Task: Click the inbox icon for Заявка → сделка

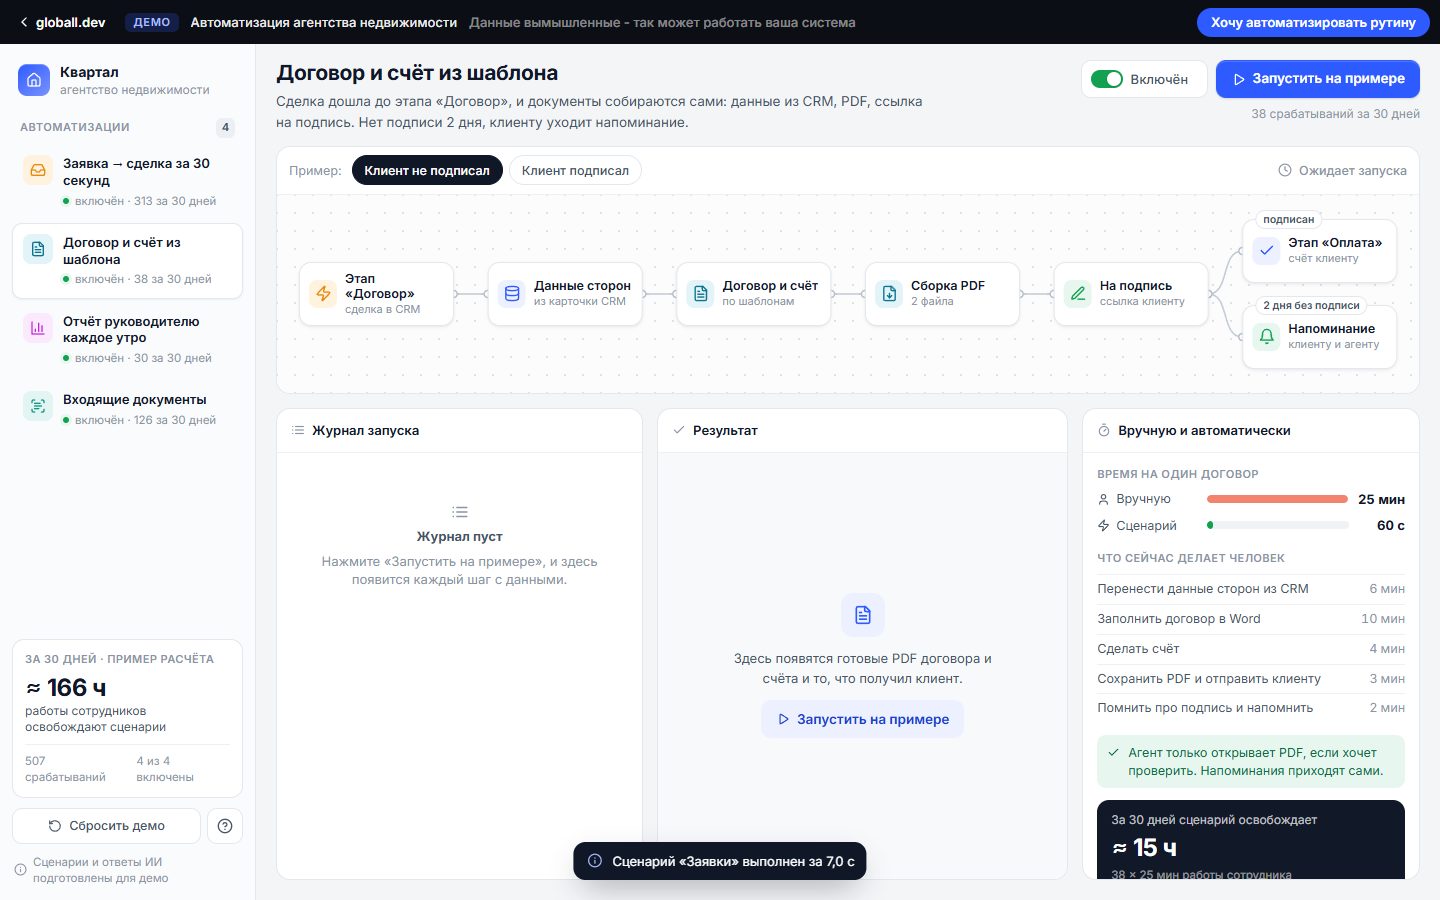Action: click(38, 170)
